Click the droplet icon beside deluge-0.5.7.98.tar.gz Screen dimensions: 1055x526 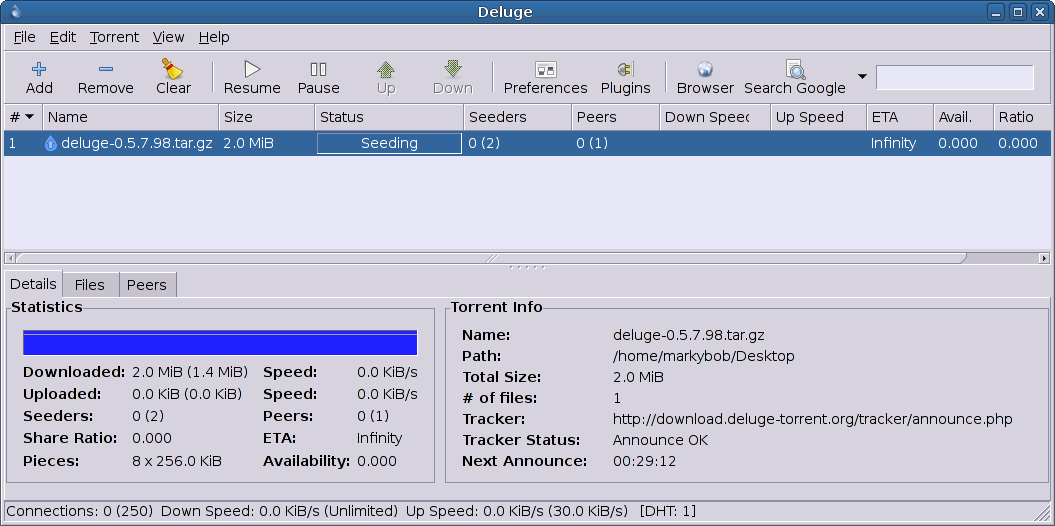coord(50,143)
